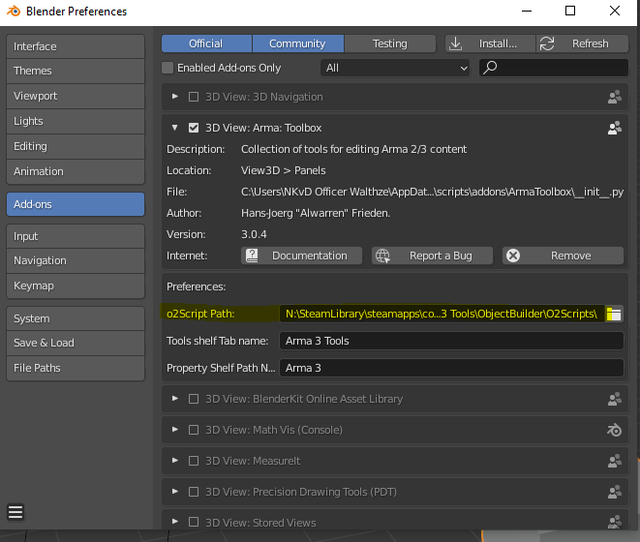Click the ArmaToolbox __init__.py file path
This screenshot has width=640, height=542.
click(x=432, y=192)
